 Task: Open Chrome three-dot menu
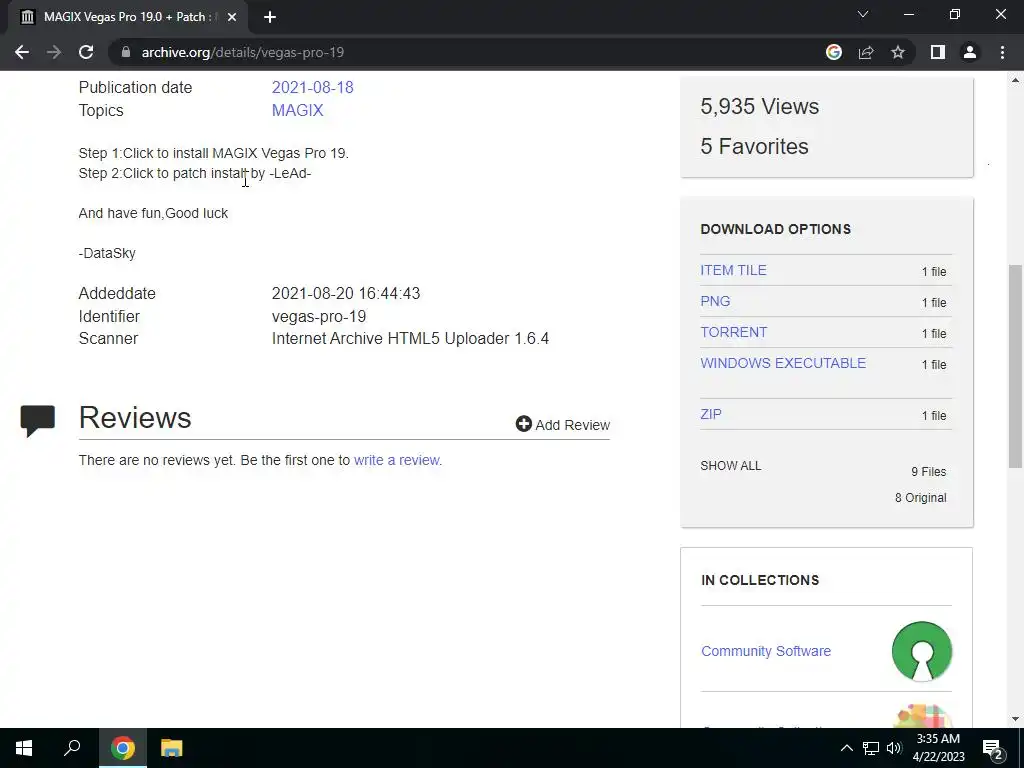(x=1002, y=52)
